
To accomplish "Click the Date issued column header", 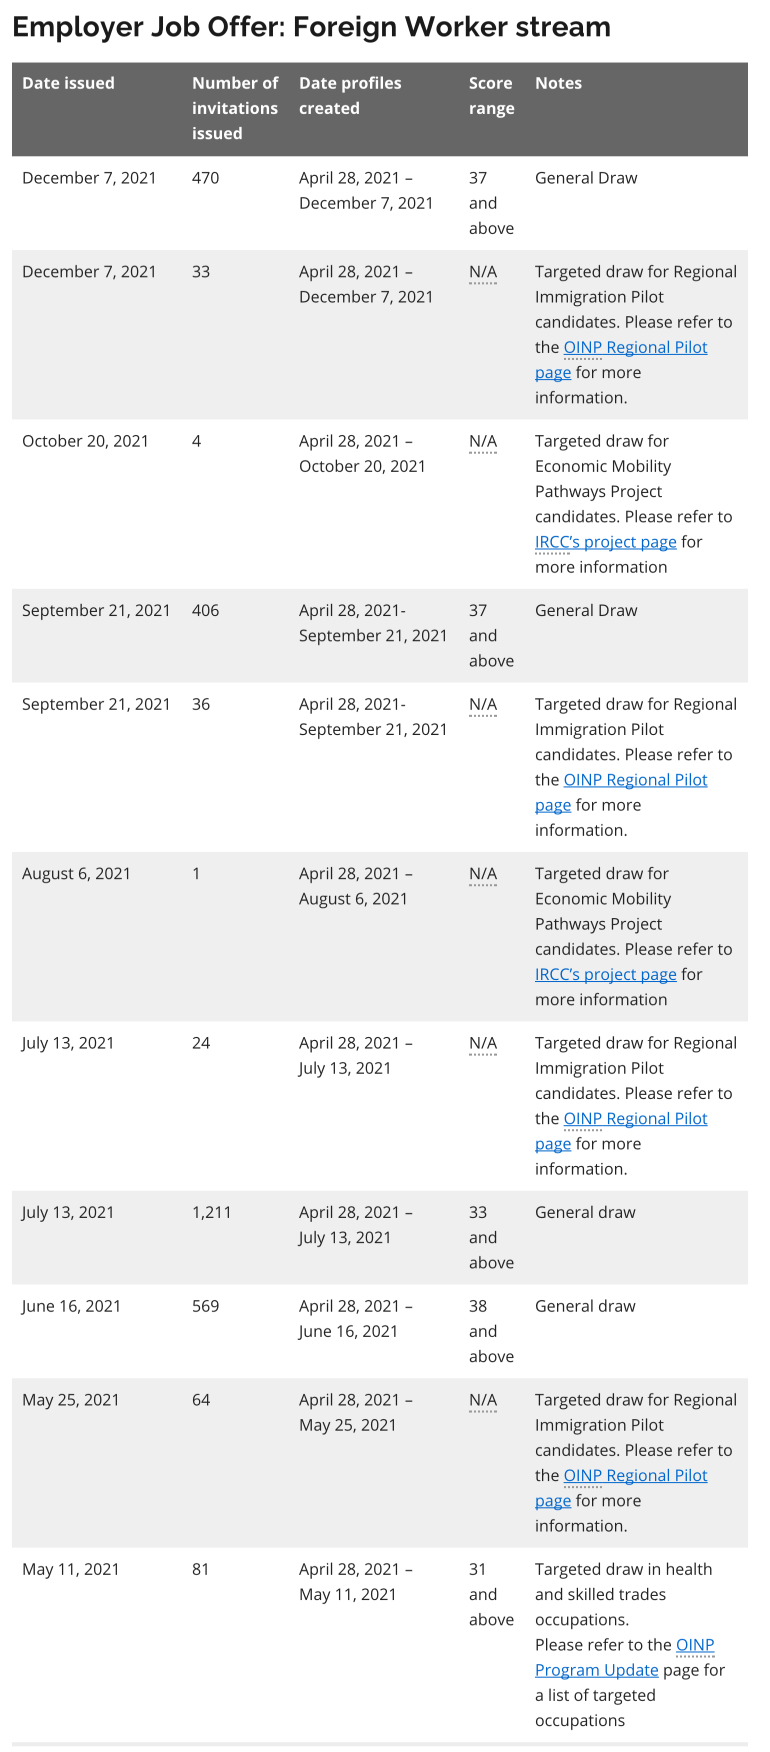I will (68, 83).
